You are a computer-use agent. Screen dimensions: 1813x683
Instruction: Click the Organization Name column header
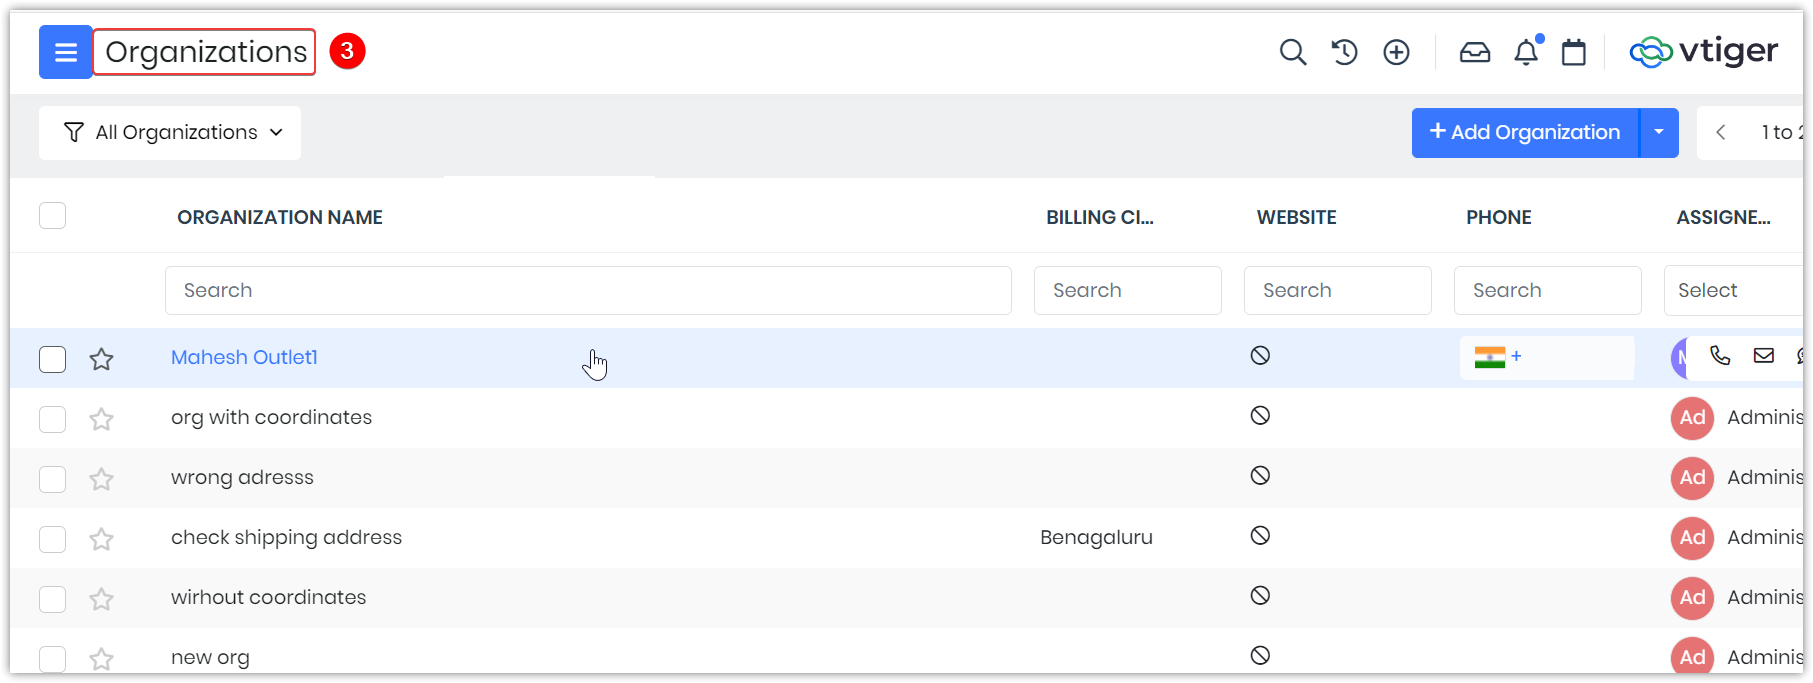(280, 218)
